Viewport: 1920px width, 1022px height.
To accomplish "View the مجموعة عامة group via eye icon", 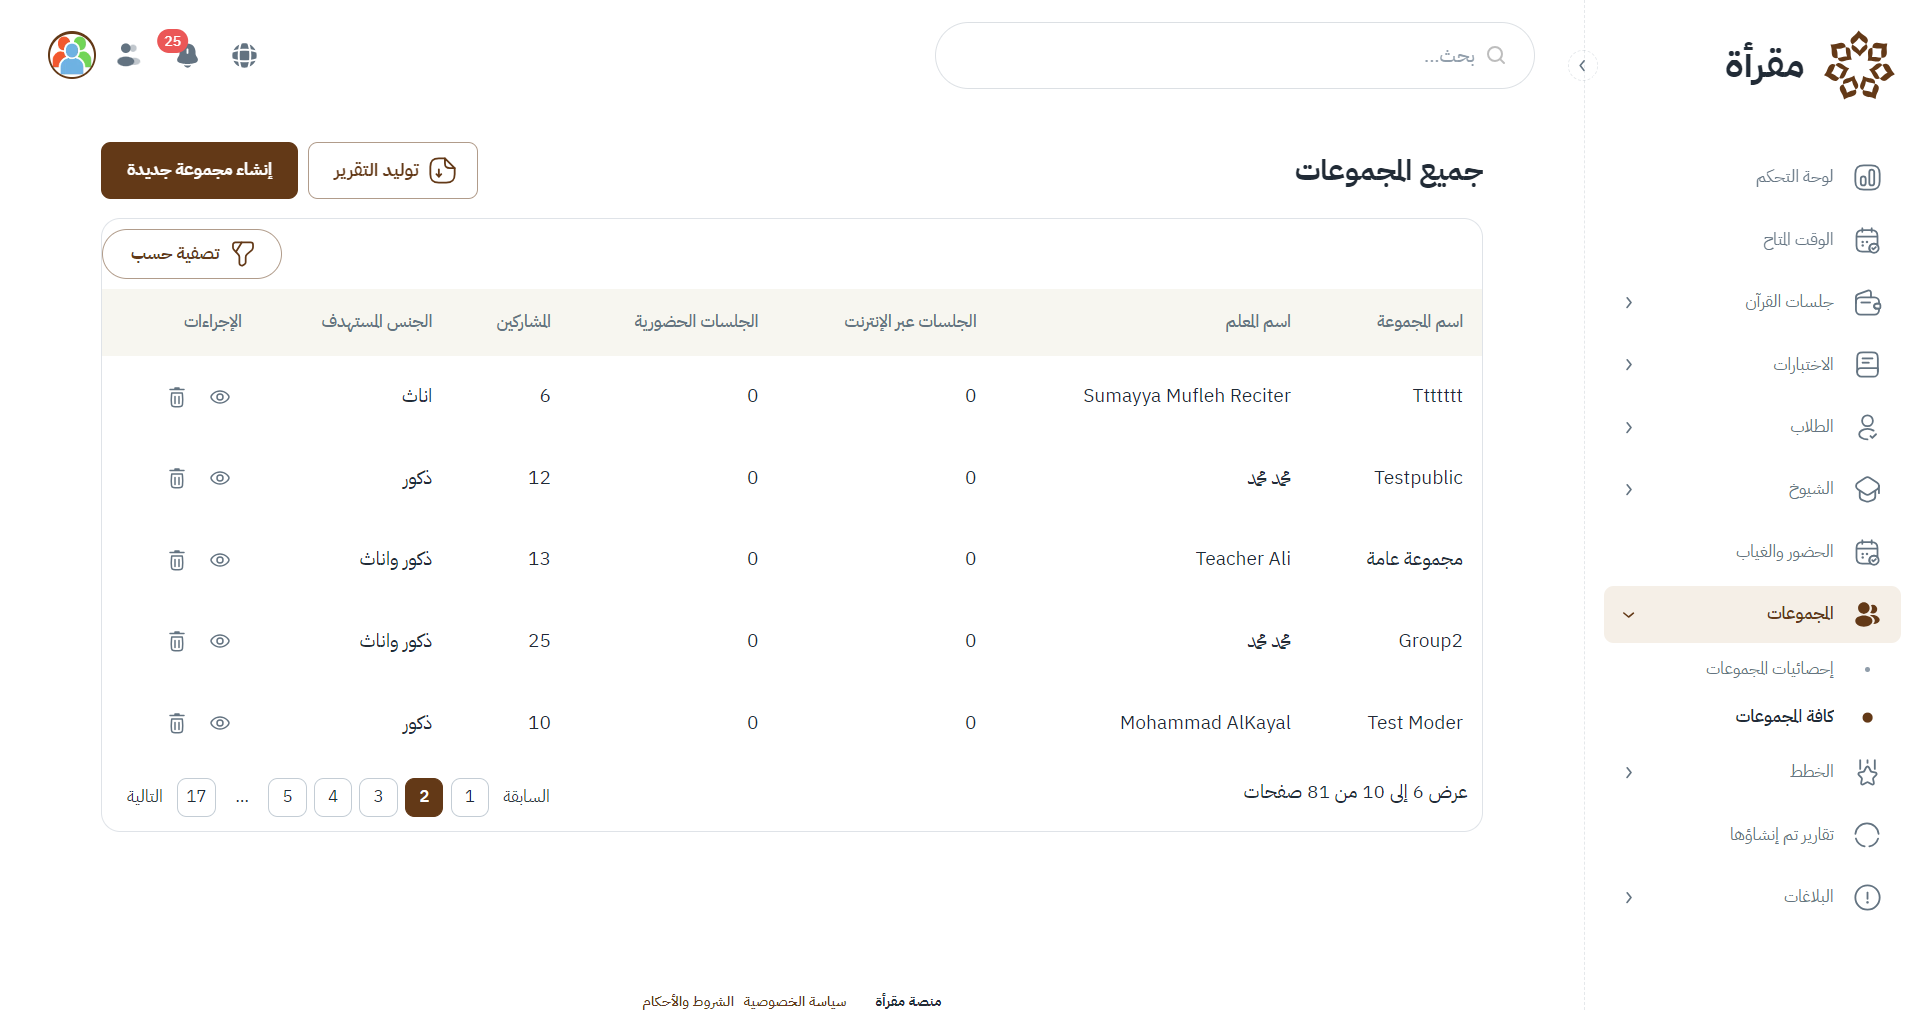I will [220, 560].
